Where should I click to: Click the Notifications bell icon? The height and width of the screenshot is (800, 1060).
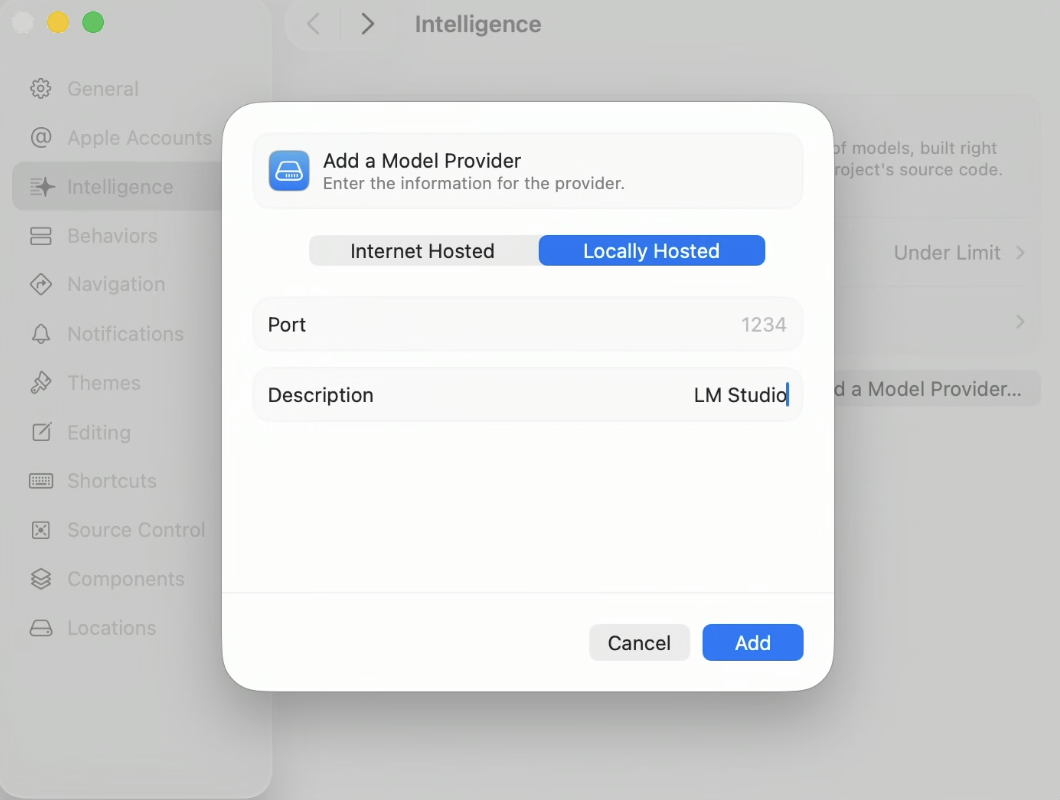point(41,333)
